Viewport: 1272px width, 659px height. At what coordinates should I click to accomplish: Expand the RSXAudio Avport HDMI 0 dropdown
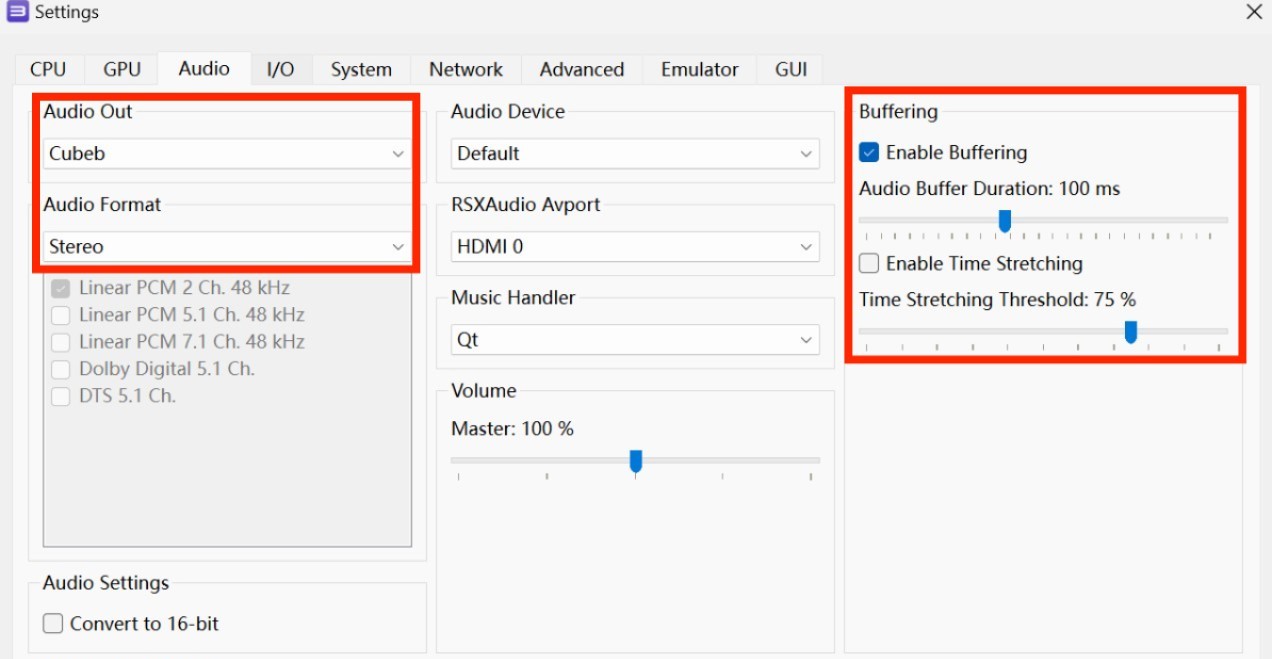pos(635,247)
